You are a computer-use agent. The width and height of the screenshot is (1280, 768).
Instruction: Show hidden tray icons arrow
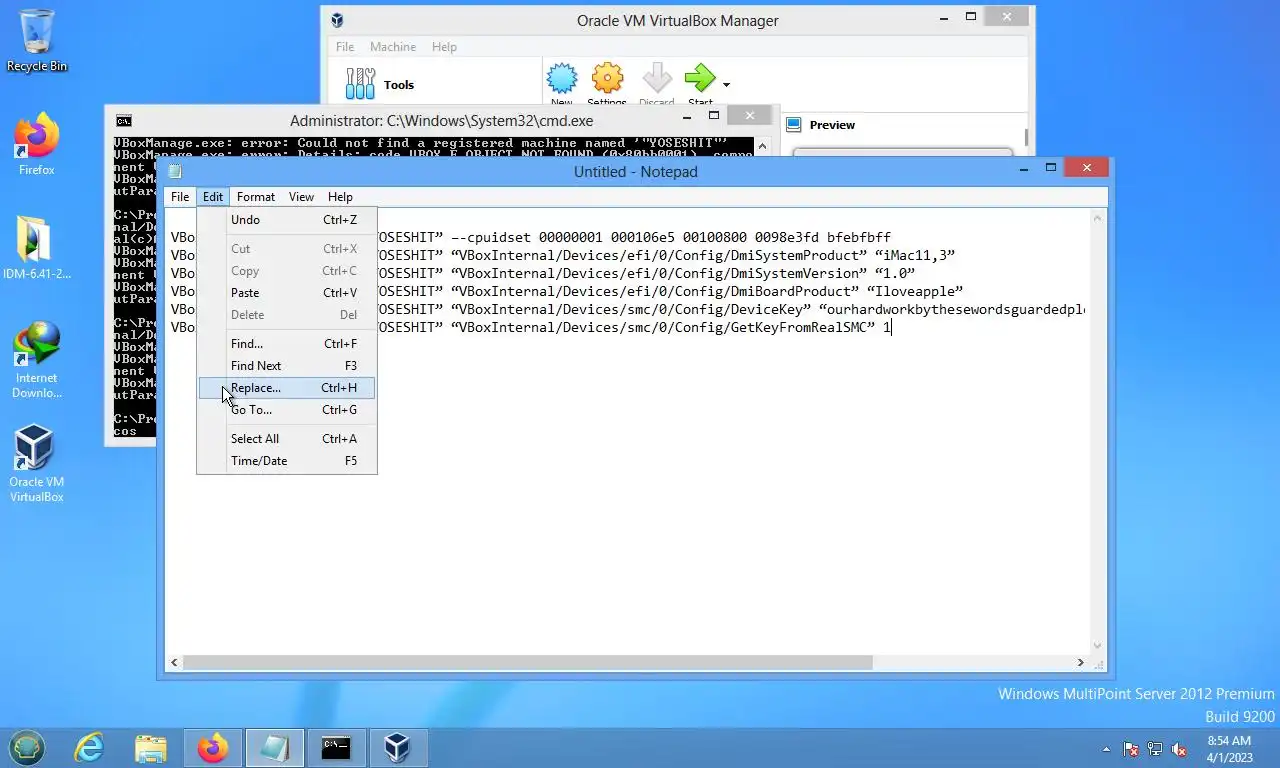(x=1106, y=748)
